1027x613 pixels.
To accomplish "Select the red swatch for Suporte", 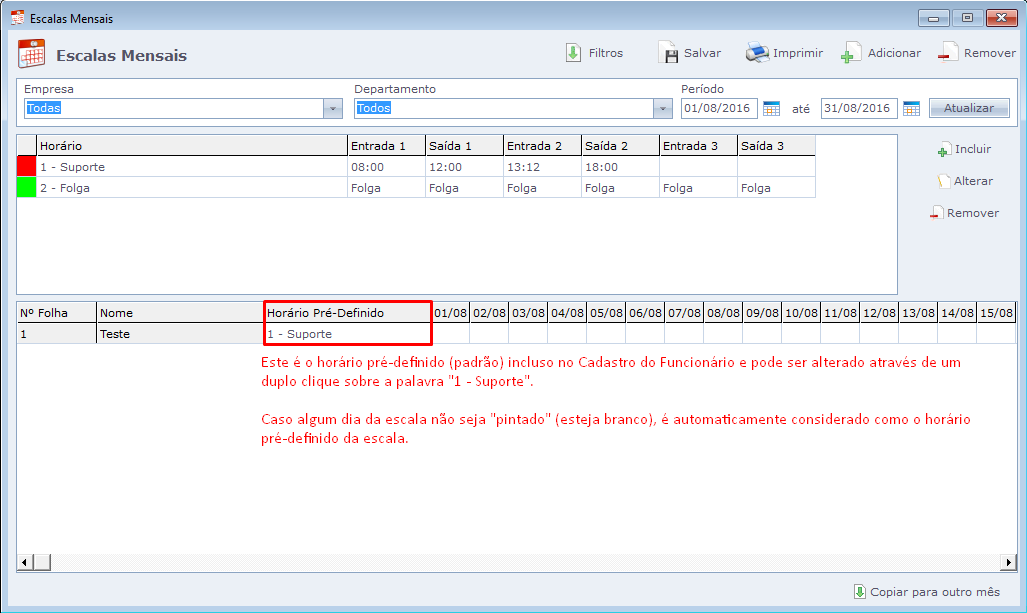I will click(x=26, y=167).
